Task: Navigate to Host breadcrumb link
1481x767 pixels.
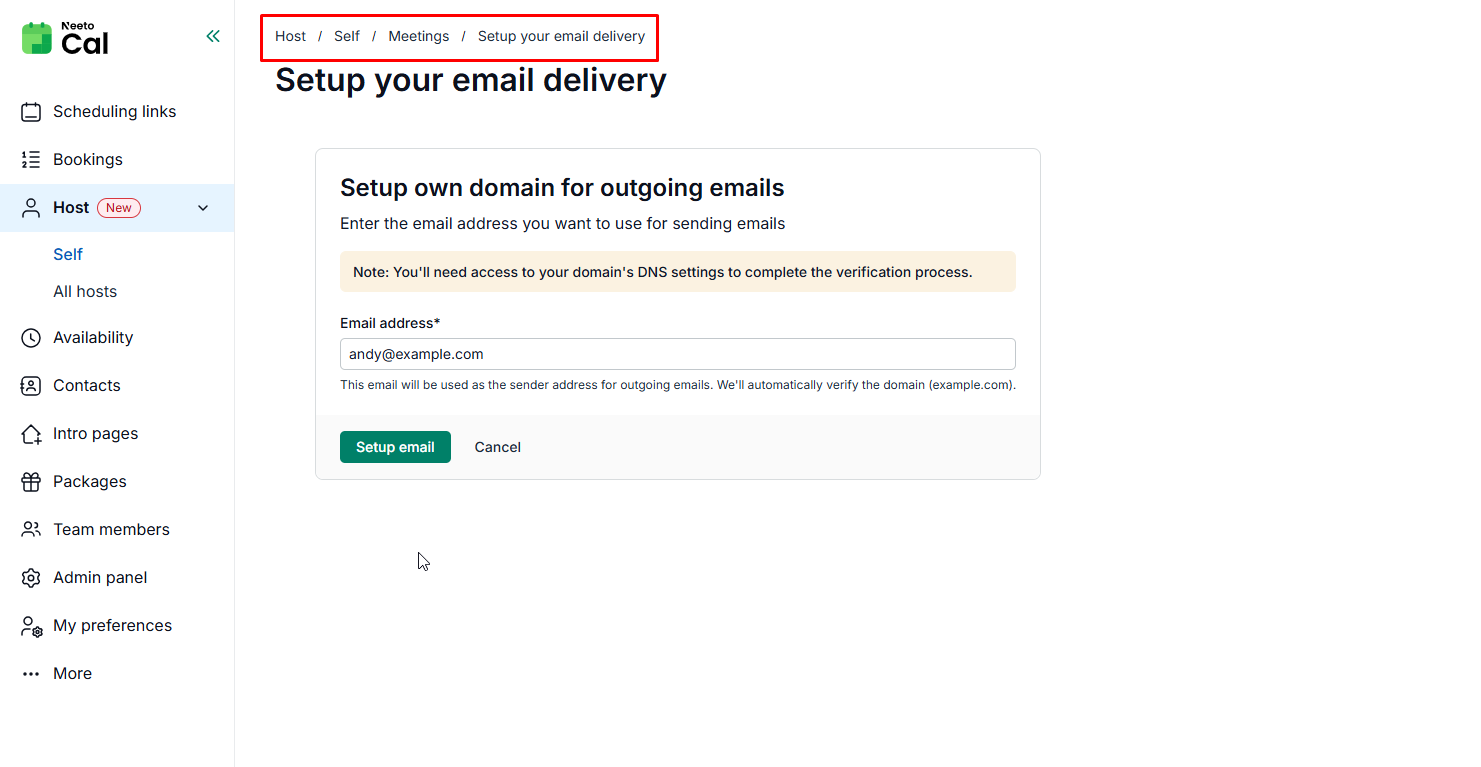Action: [x=290, y=36]
